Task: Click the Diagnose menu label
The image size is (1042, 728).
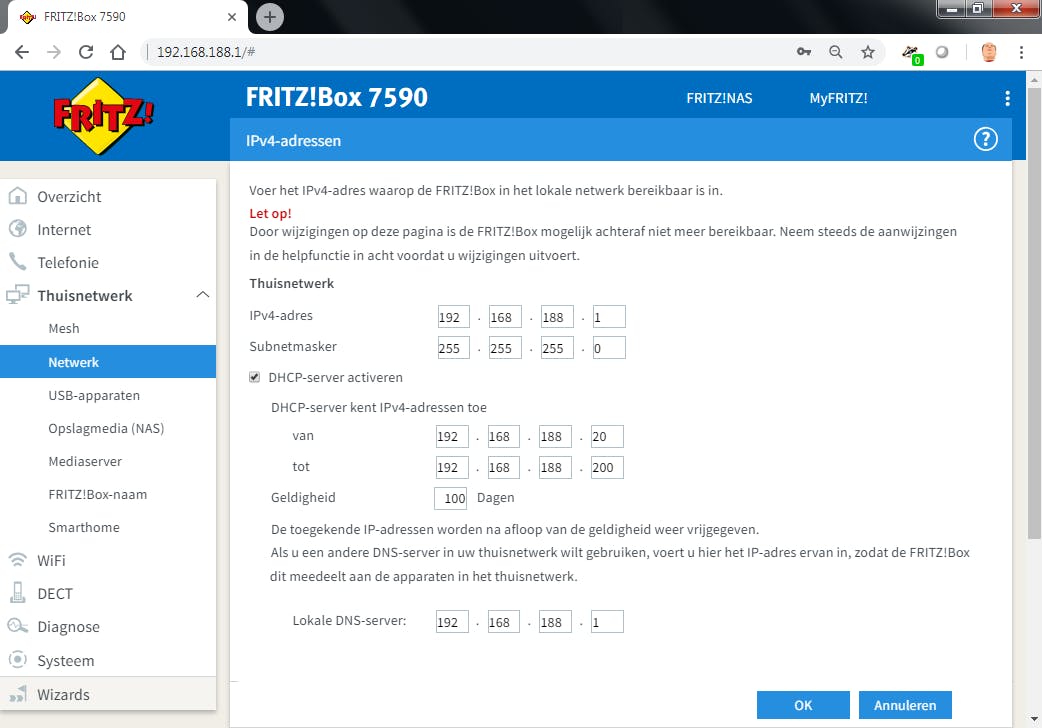Action: click(x=68, y=627)
